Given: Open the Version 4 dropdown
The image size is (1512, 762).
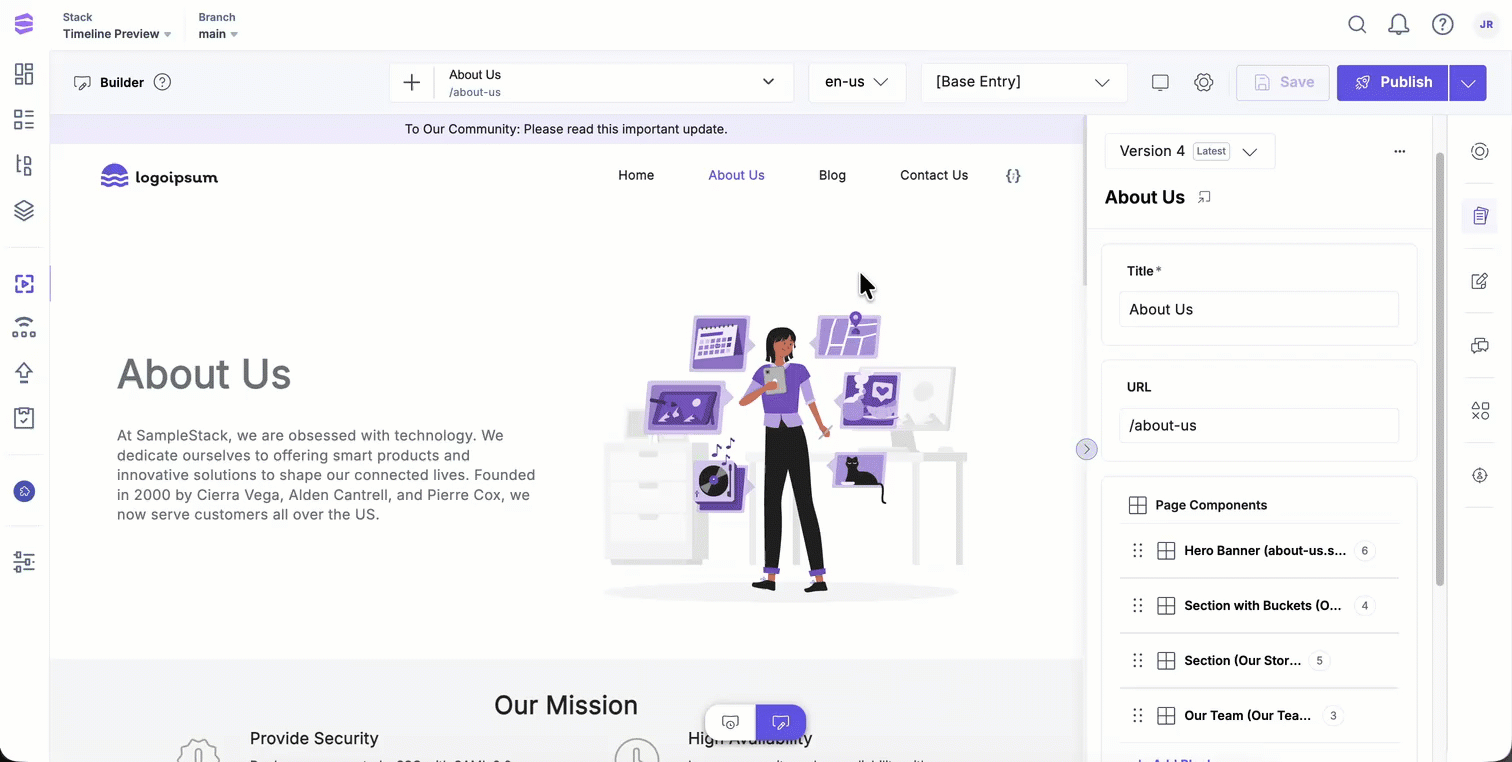Looking at the screenshot, I should pos(1190,151).
